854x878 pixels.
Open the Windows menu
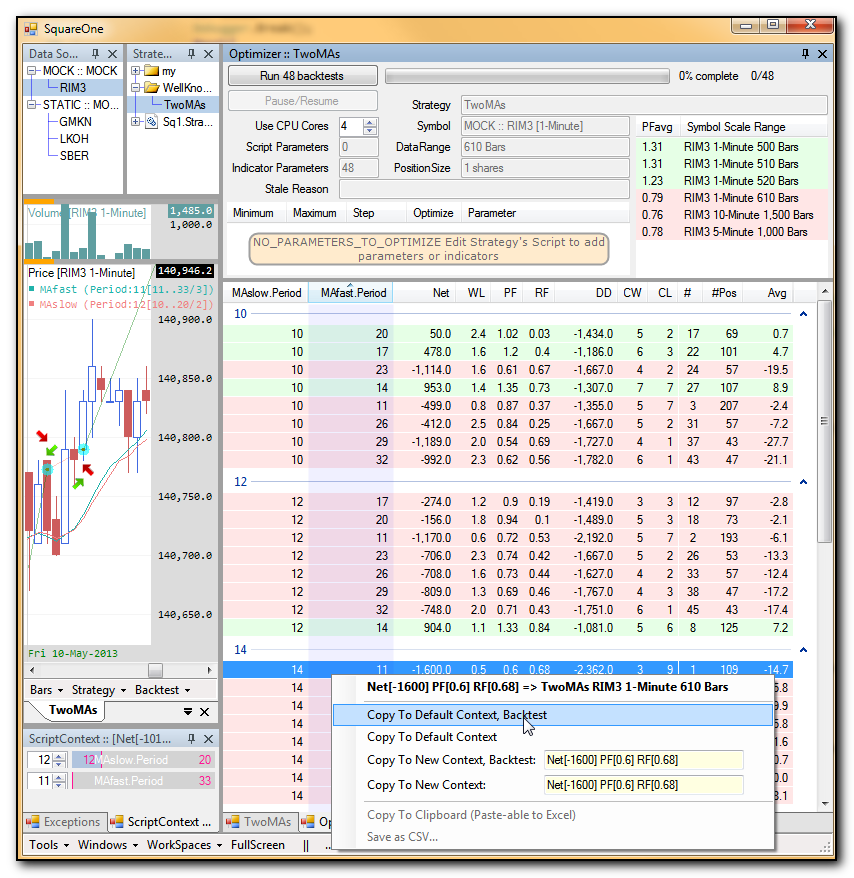pos(108,844)
